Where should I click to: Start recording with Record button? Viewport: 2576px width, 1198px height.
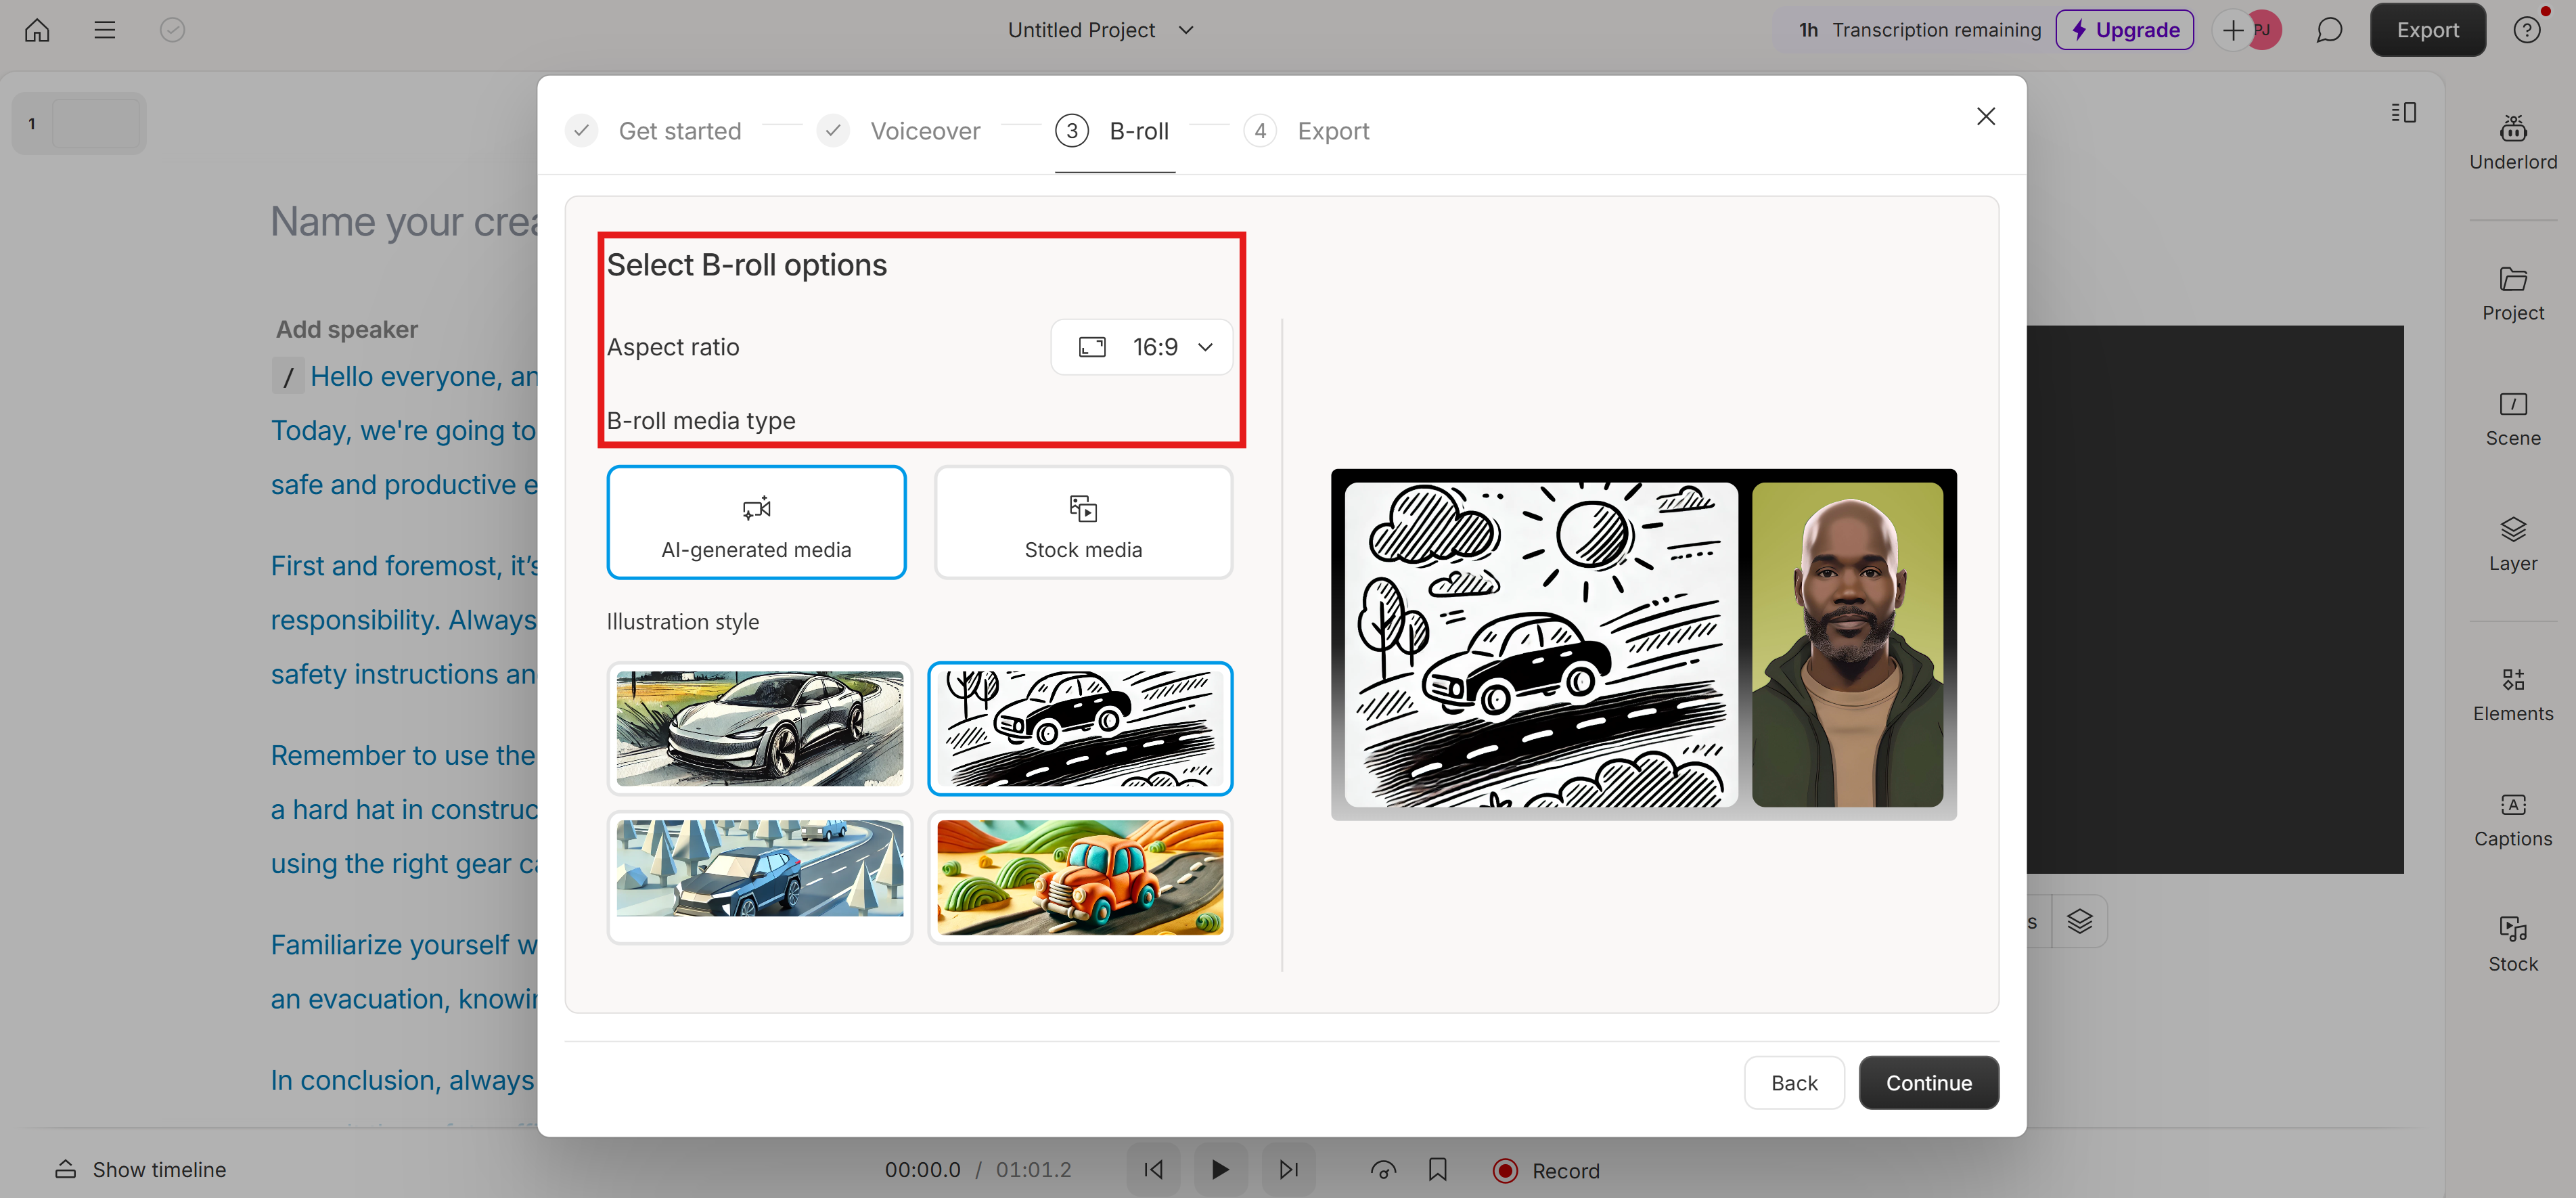(x=1546, y=1170)
